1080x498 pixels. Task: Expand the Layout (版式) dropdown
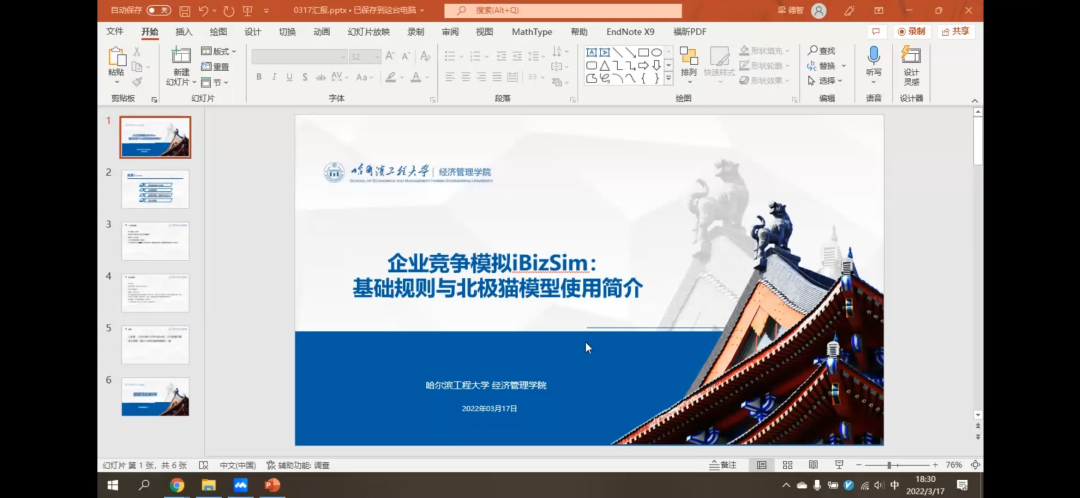(220, 51)
